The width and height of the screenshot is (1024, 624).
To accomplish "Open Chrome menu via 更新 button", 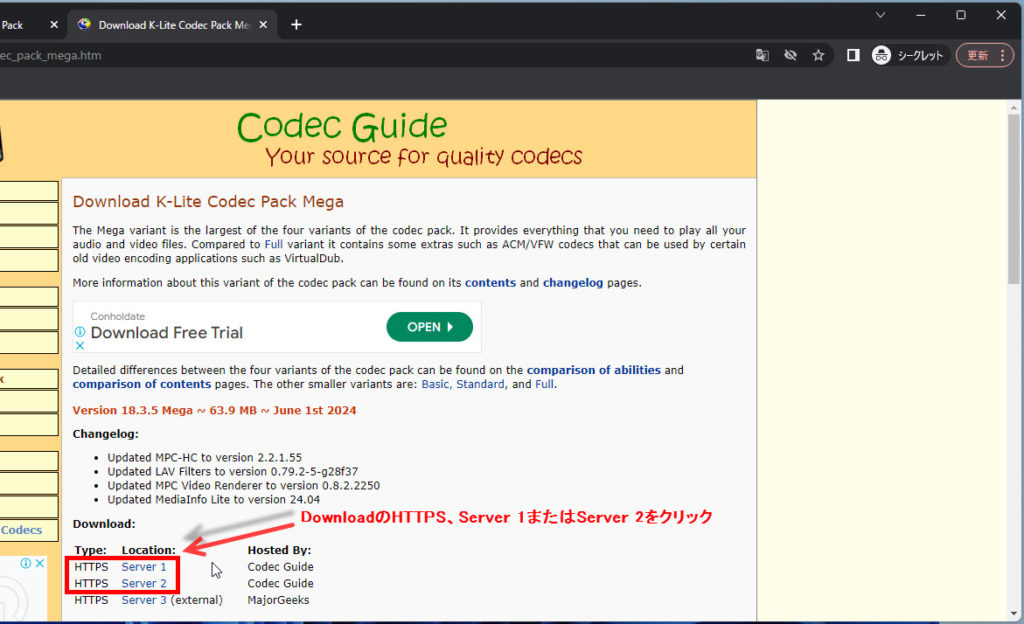I will (x=984, y=56).
